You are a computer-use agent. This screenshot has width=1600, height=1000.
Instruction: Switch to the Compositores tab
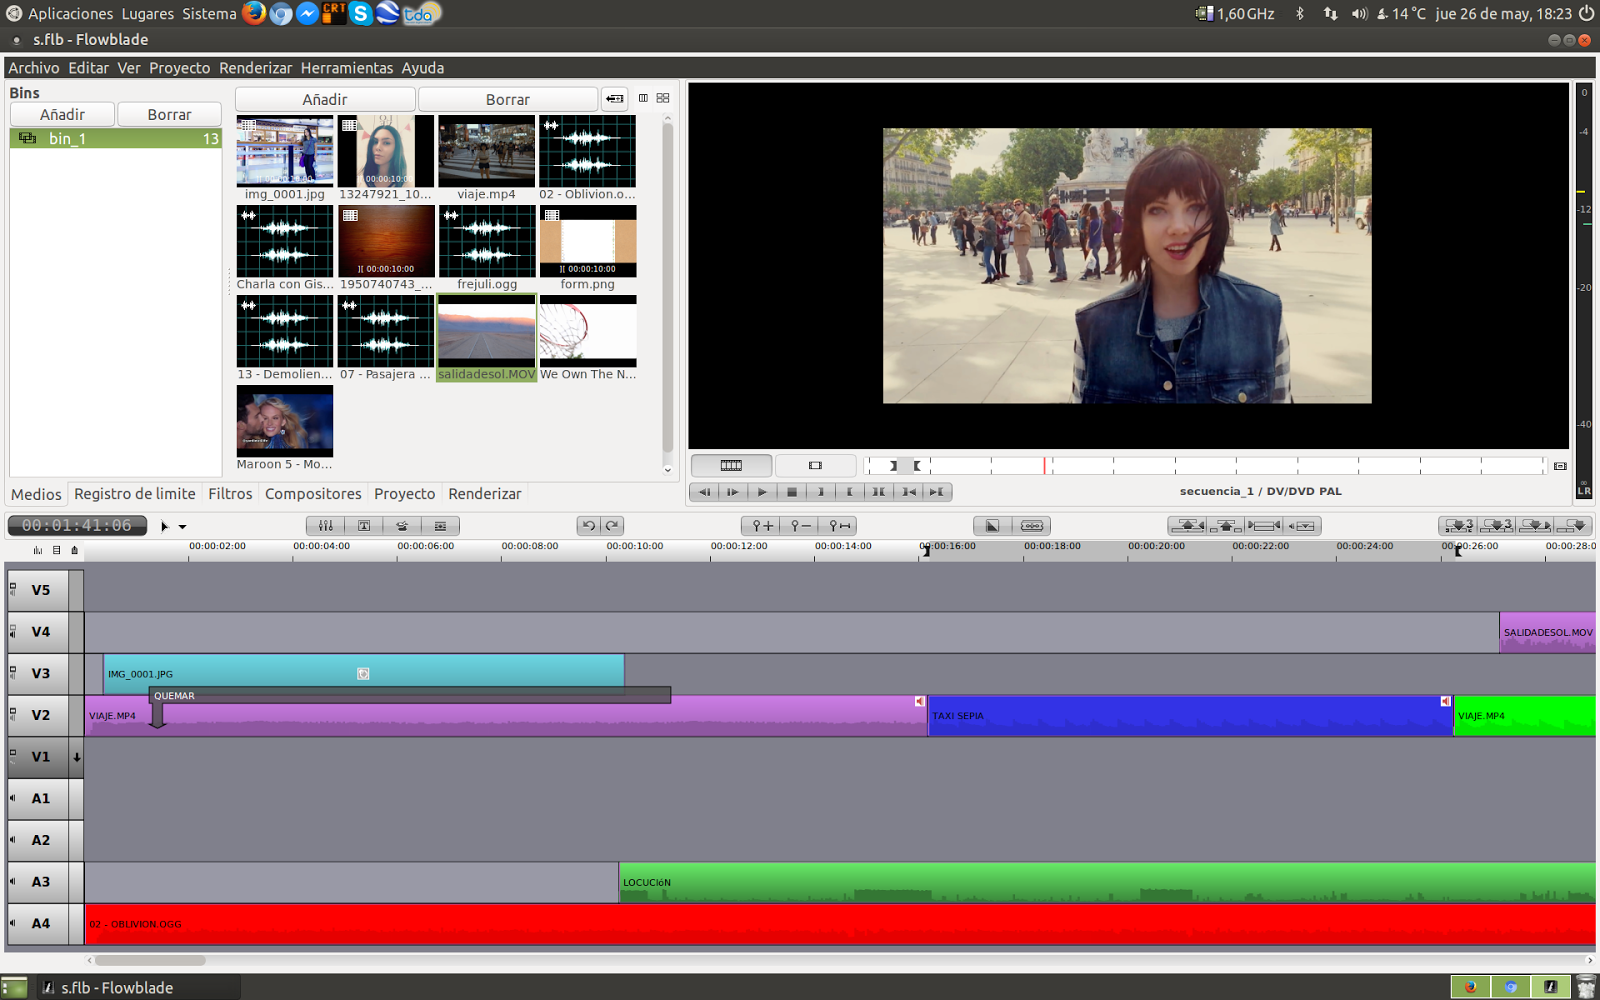point(313,494)
